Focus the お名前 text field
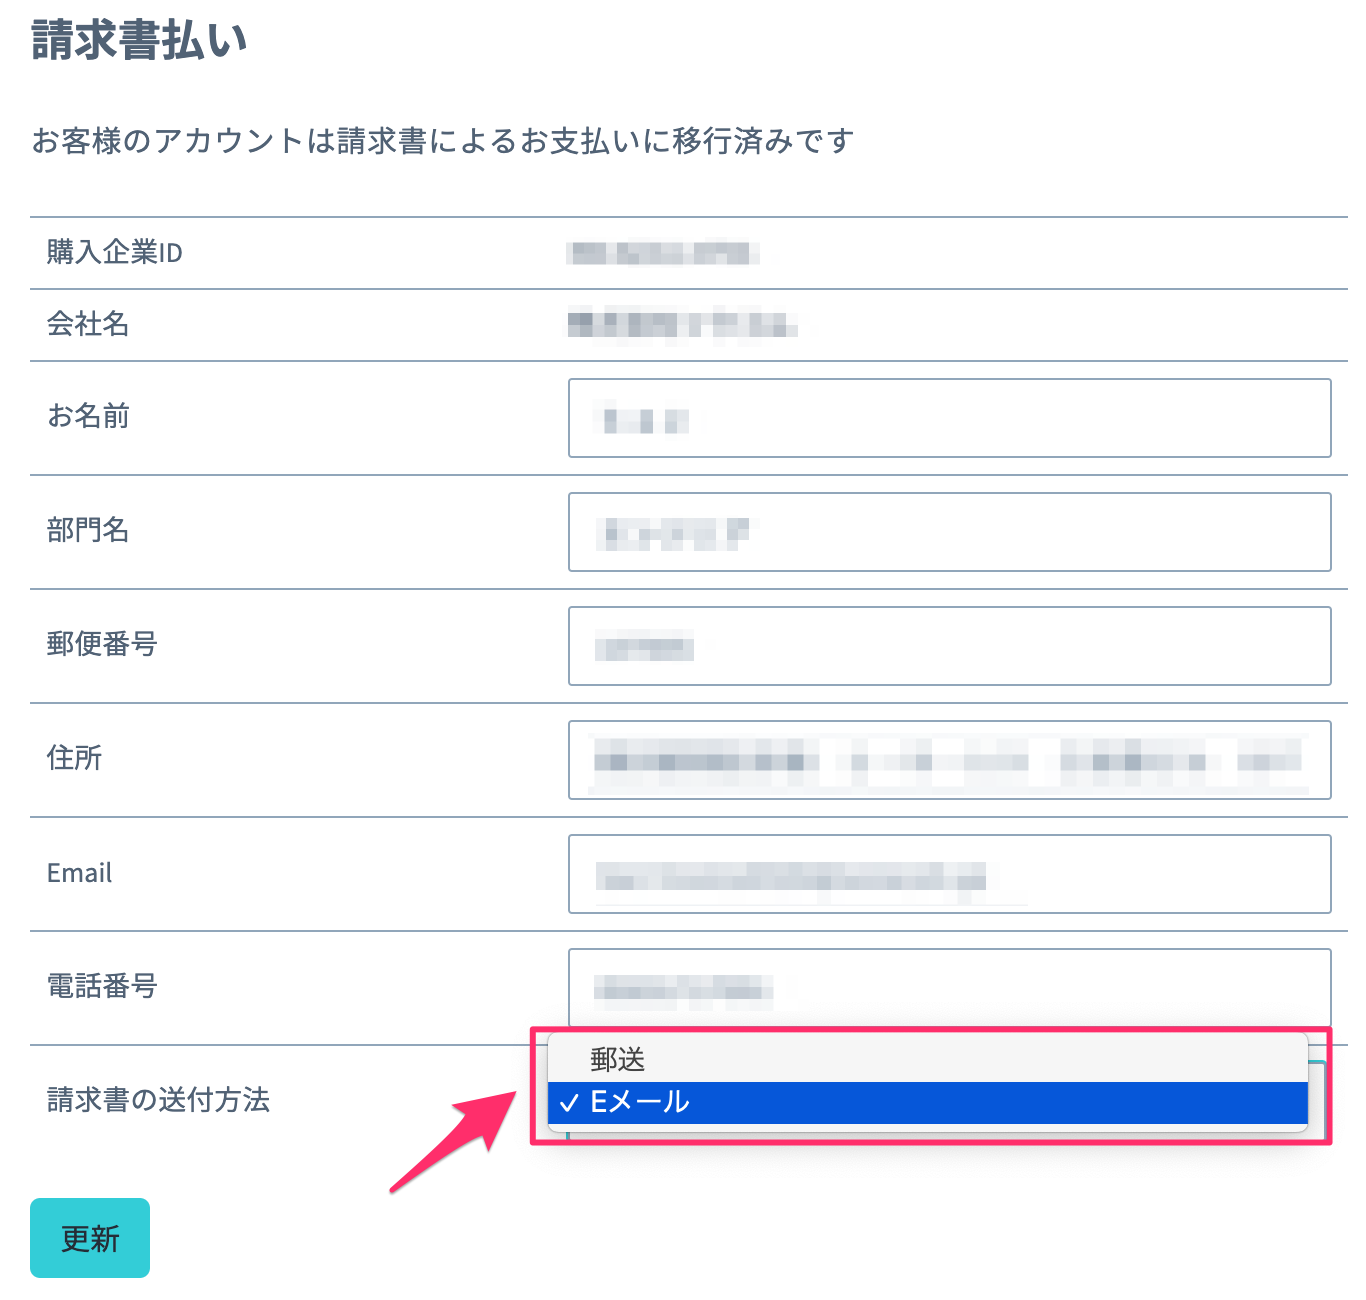1366x1300 pixels. pos(949,418)
